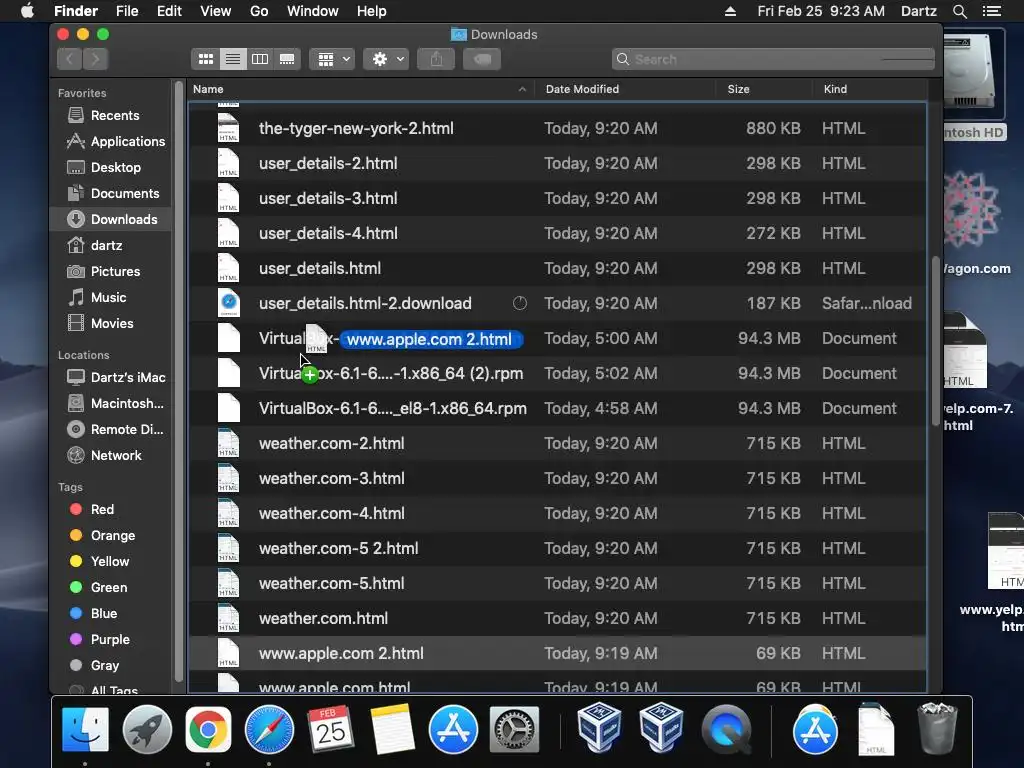The image size is (1024, 768).
Task: Focus the Finder Search field
Action: [x=773, y=59]
